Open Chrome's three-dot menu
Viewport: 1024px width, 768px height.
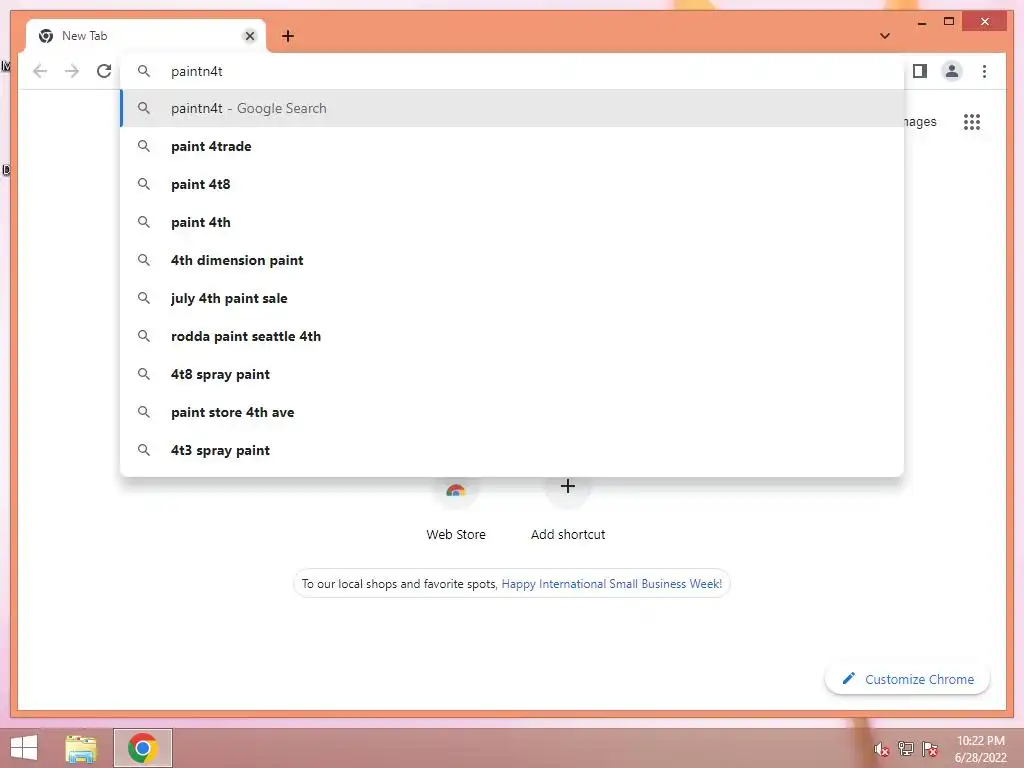click(984, 71)
